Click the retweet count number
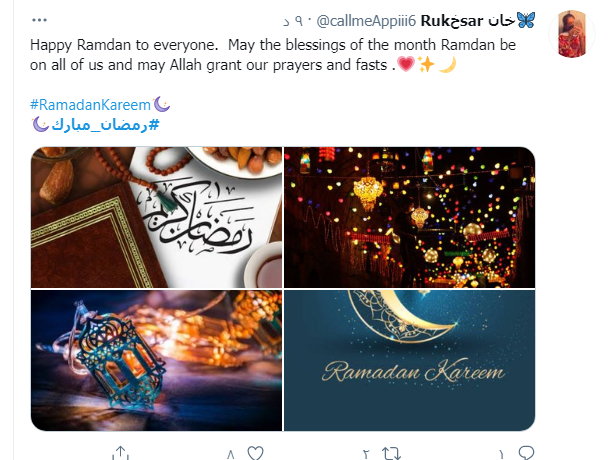The width and height of the screenshot is (612, 460). [366, 454]
